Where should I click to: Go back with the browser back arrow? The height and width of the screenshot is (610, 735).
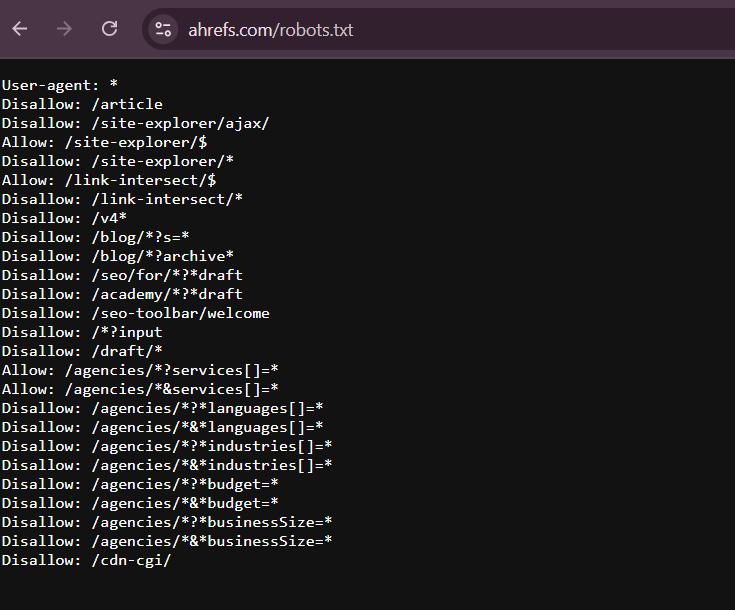coord(20,29)
